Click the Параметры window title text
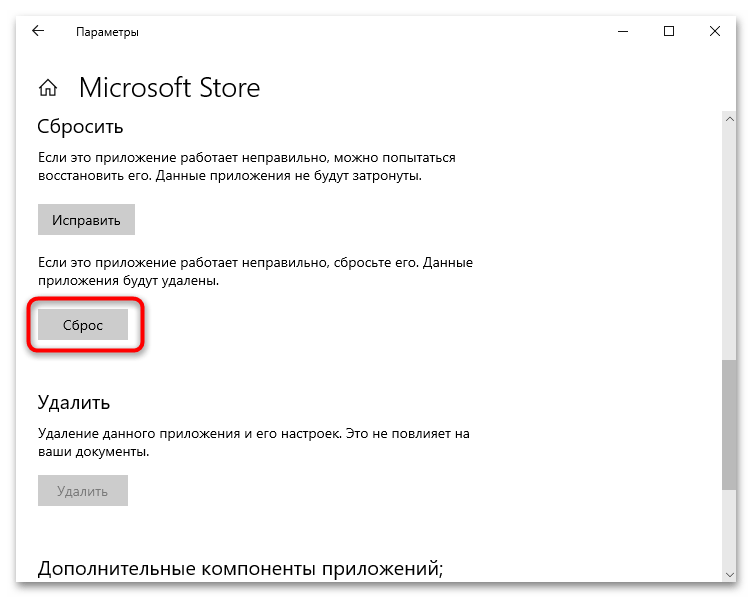Image resolution: width=752 pixels, height=598 pixels. point(107,32)
